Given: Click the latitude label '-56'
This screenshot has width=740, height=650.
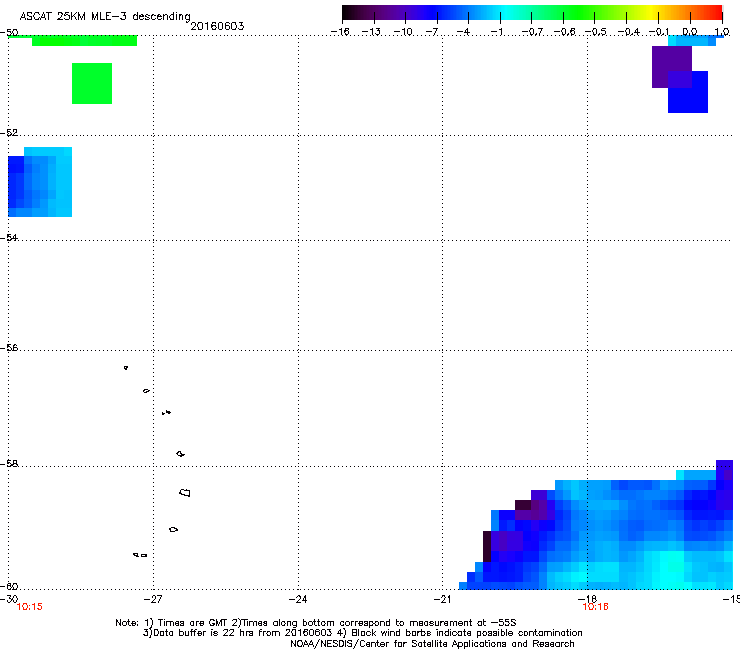Looking at the screenshot, I should (9, 348).
